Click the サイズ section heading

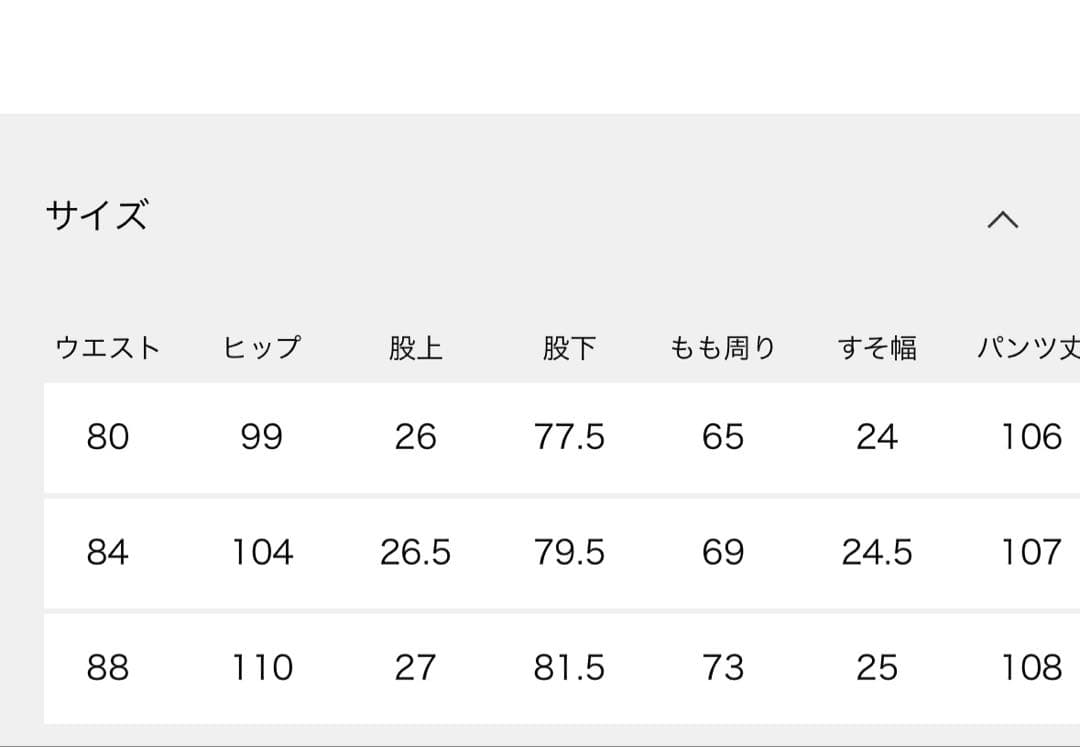tap(98, 215)
